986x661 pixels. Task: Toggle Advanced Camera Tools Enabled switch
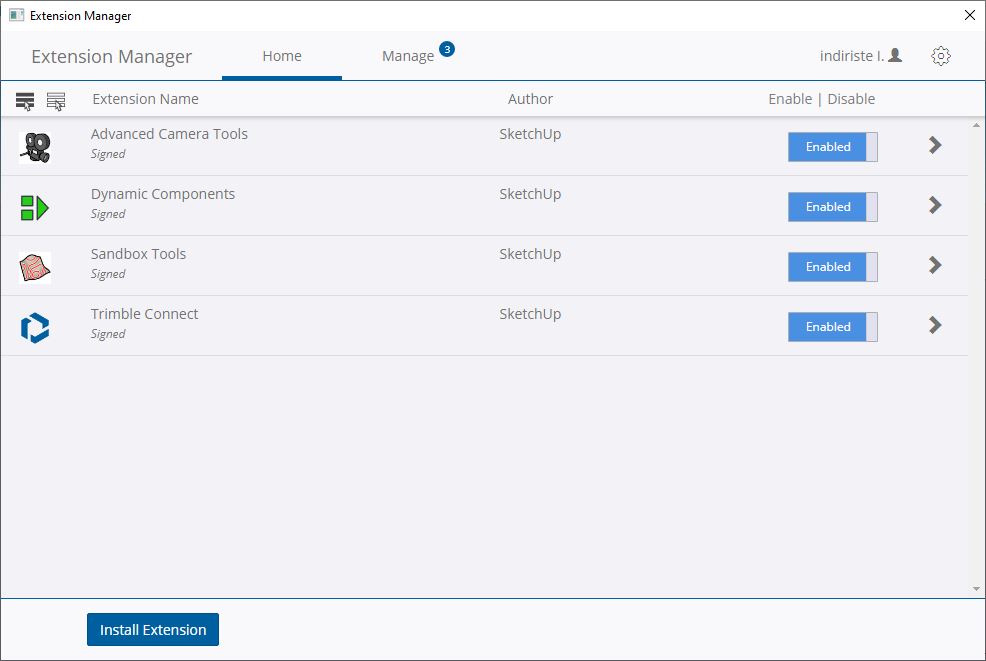[833, 147]
